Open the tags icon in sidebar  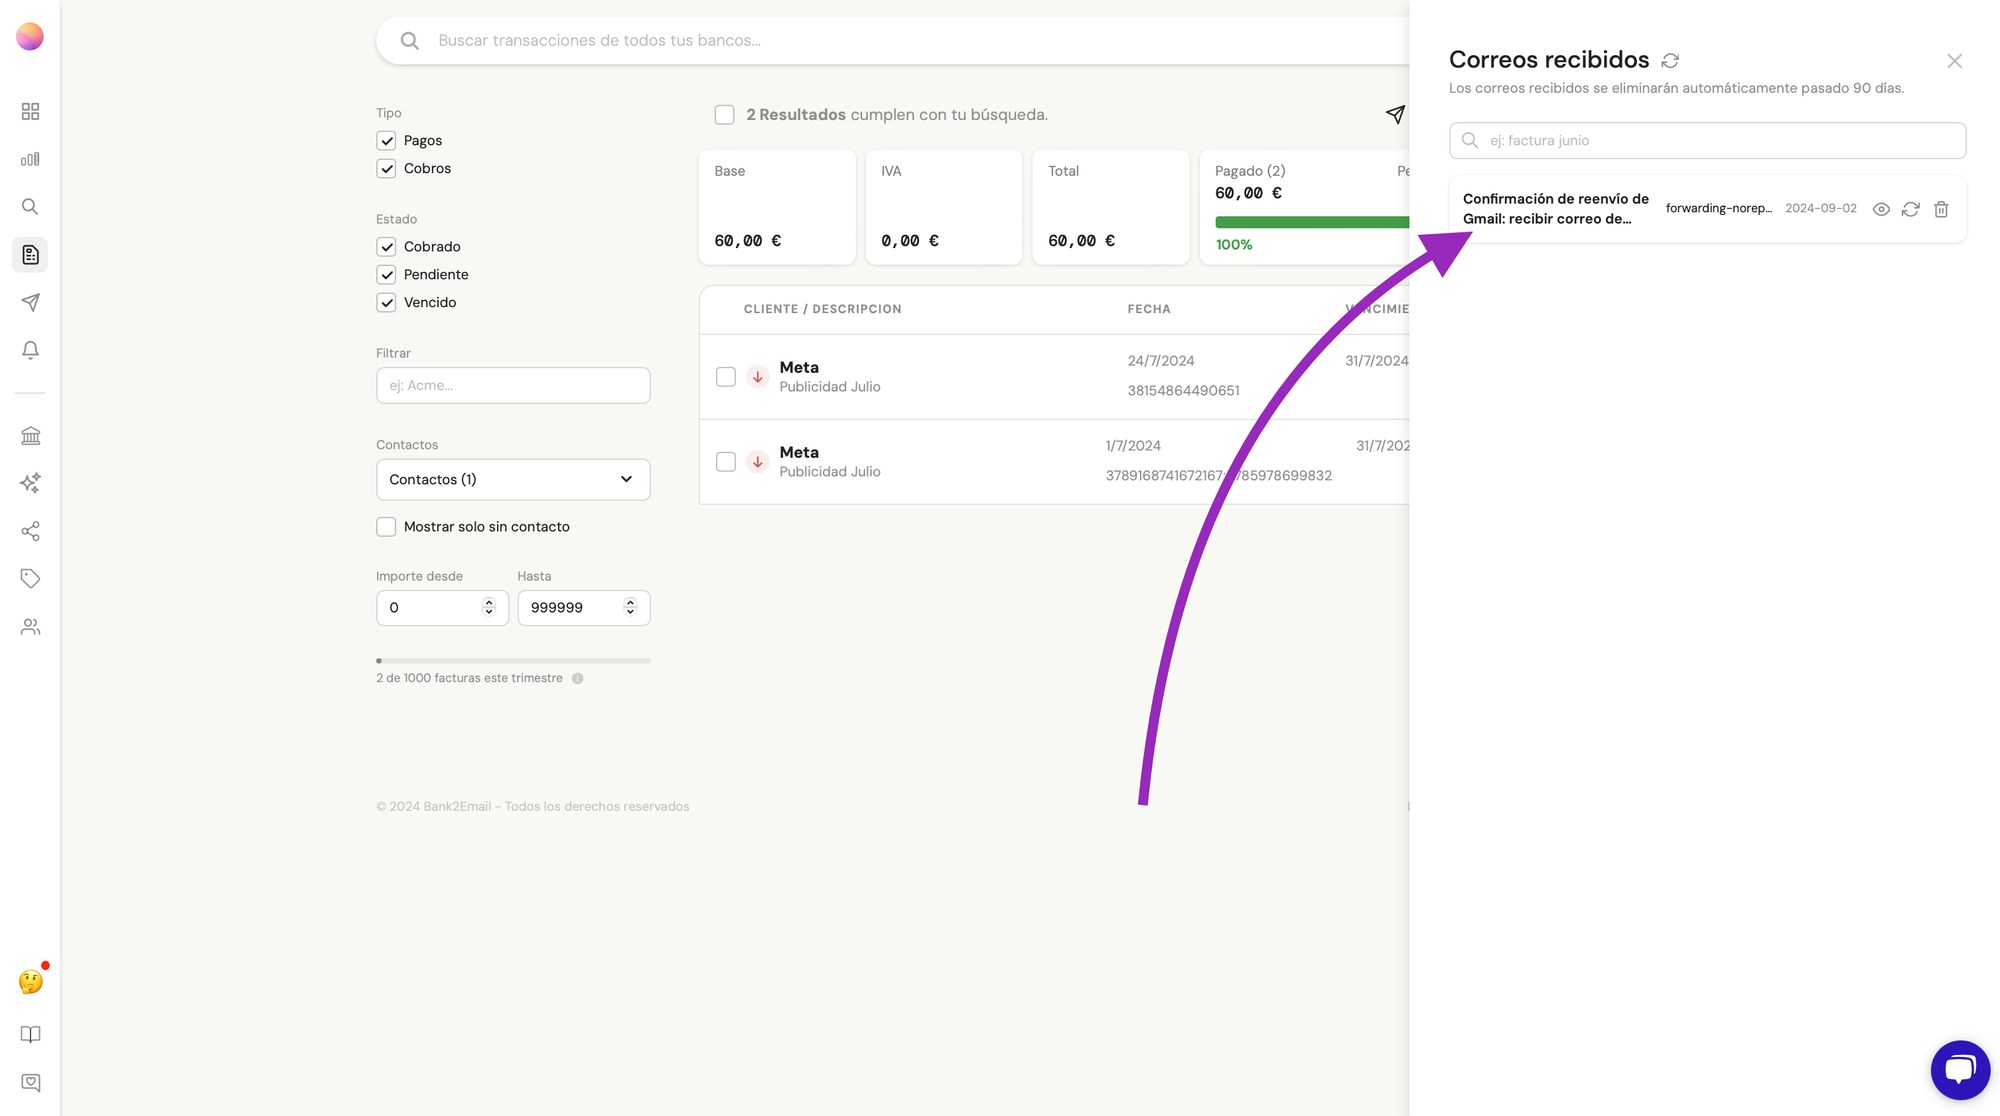[30, 578]
